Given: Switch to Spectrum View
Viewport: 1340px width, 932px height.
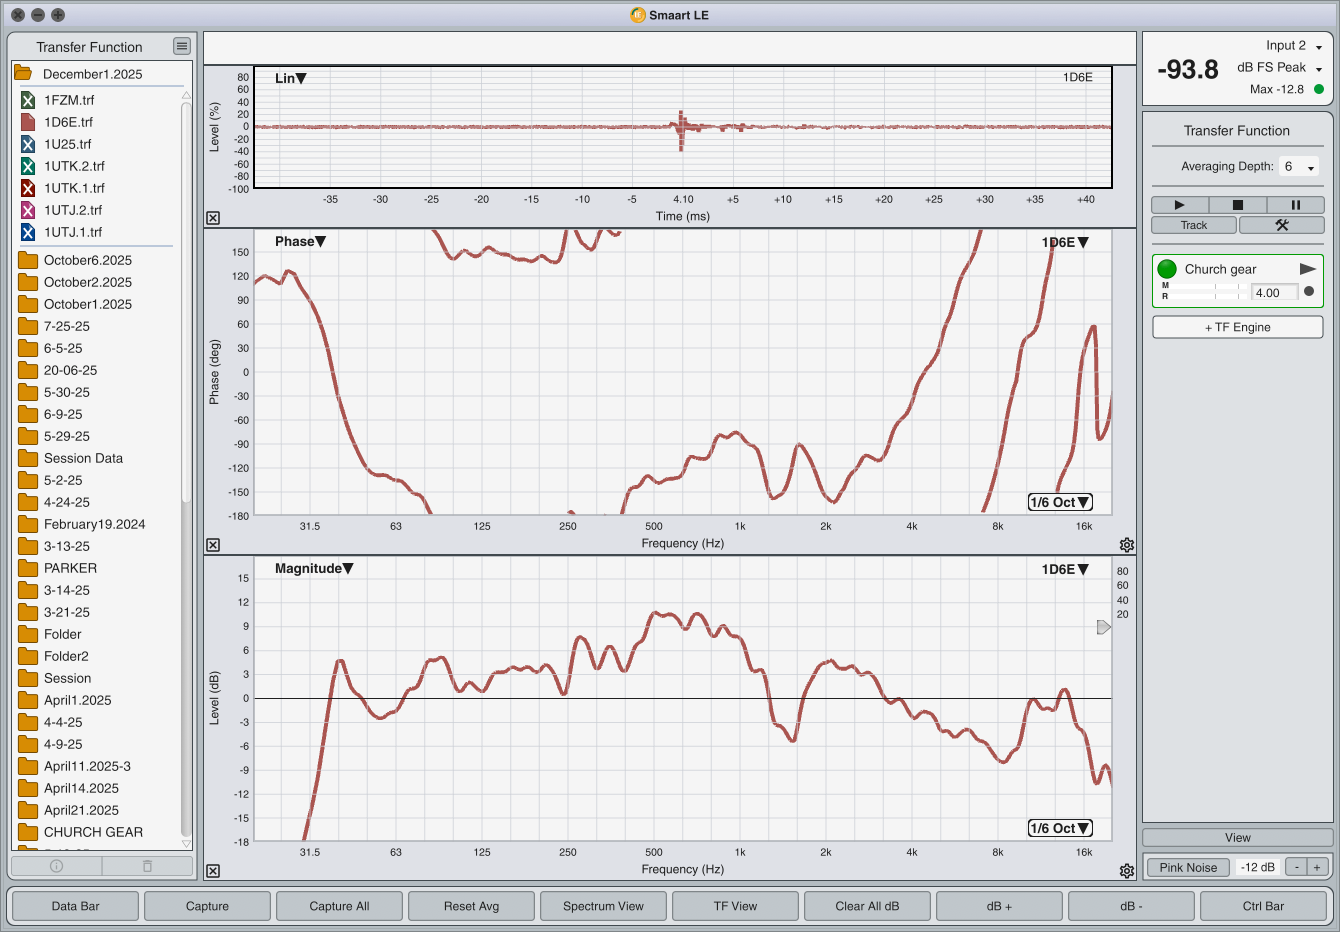Looking at the screenshot, I should coord(603,906).
